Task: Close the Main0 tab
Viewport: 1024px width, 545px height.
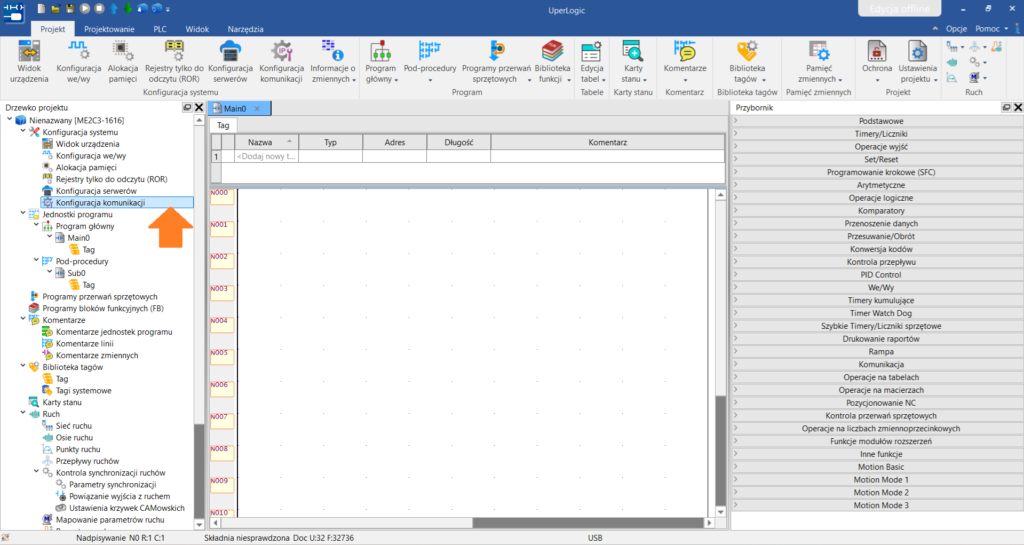Action: [x=257, y=108]
